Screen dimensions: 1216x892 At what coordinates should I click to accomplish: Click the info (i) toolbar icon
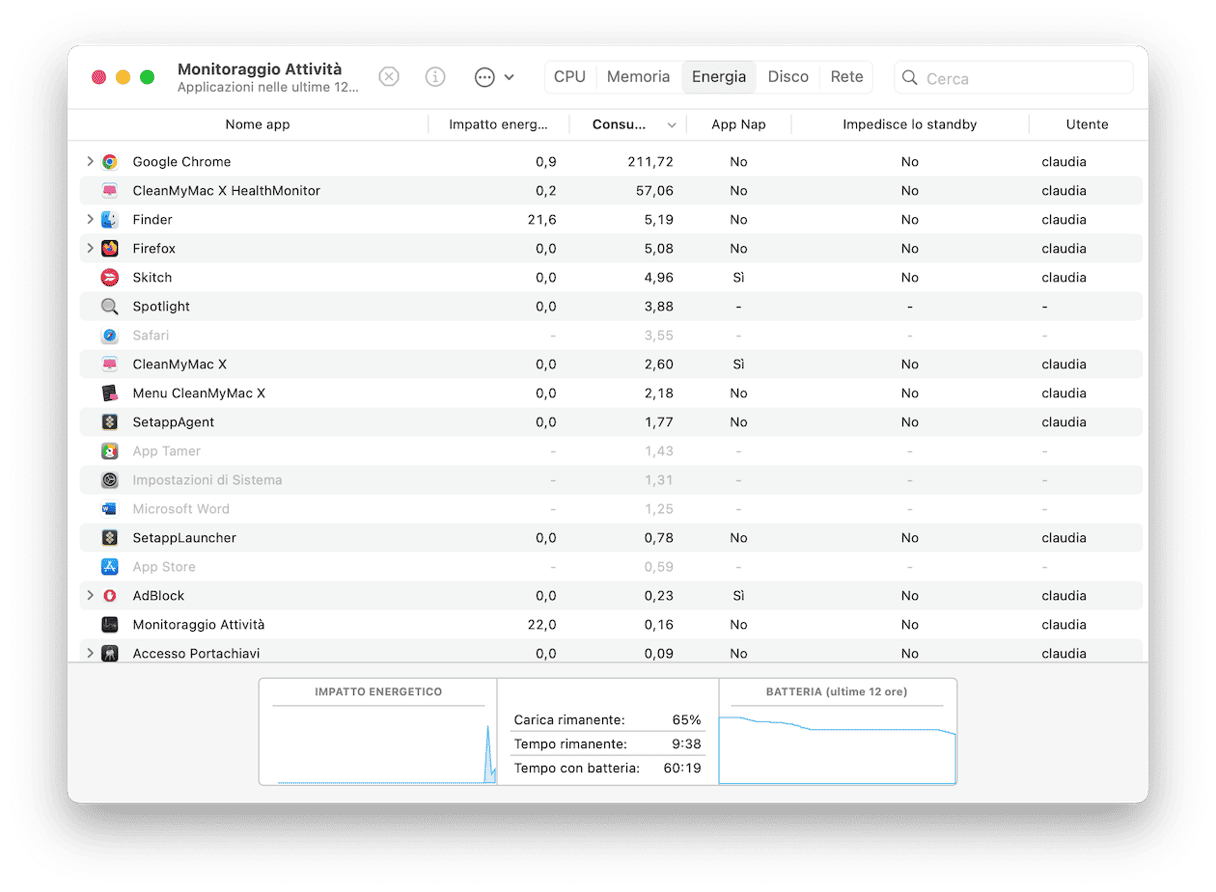pos(435,77)
